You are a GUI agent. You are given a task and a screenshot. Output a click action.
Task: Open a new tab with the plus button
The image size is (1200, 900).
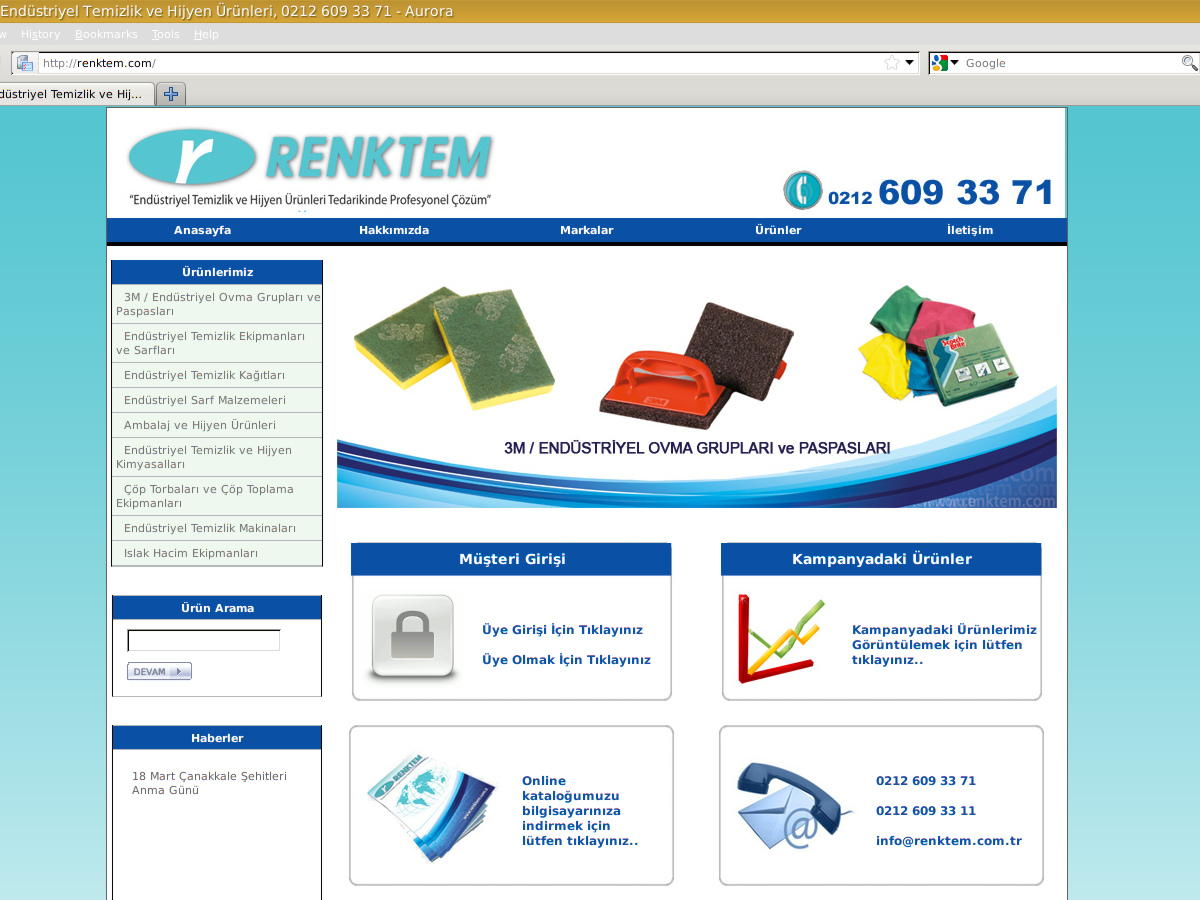click(172, 94)
